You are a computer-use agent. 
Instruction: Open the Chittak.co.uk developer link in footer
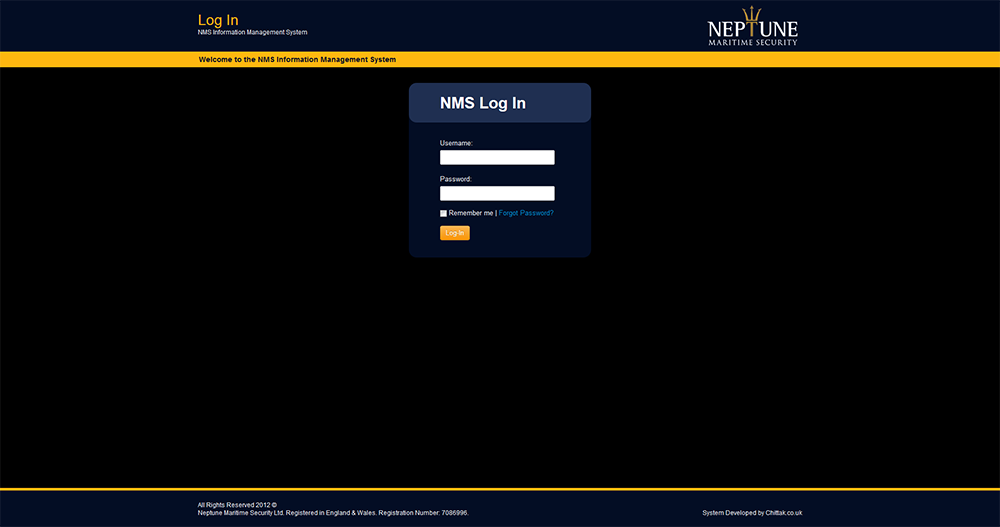784,513
